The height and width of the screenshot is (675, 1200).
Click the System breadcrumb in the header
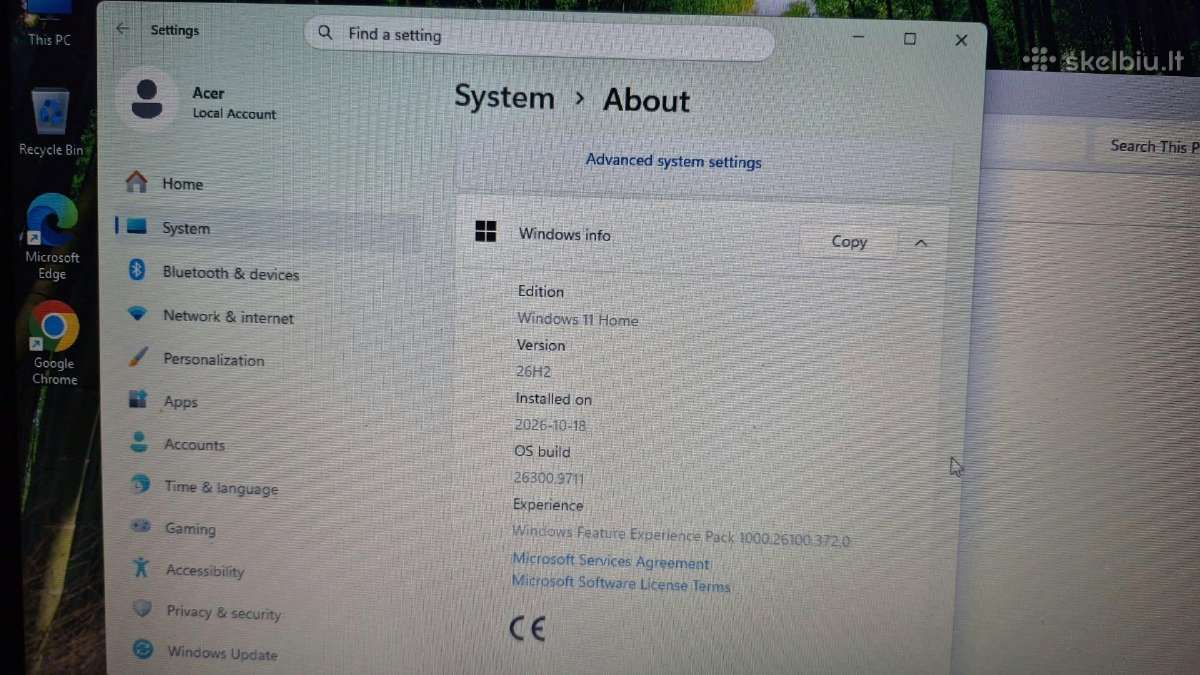504,98
